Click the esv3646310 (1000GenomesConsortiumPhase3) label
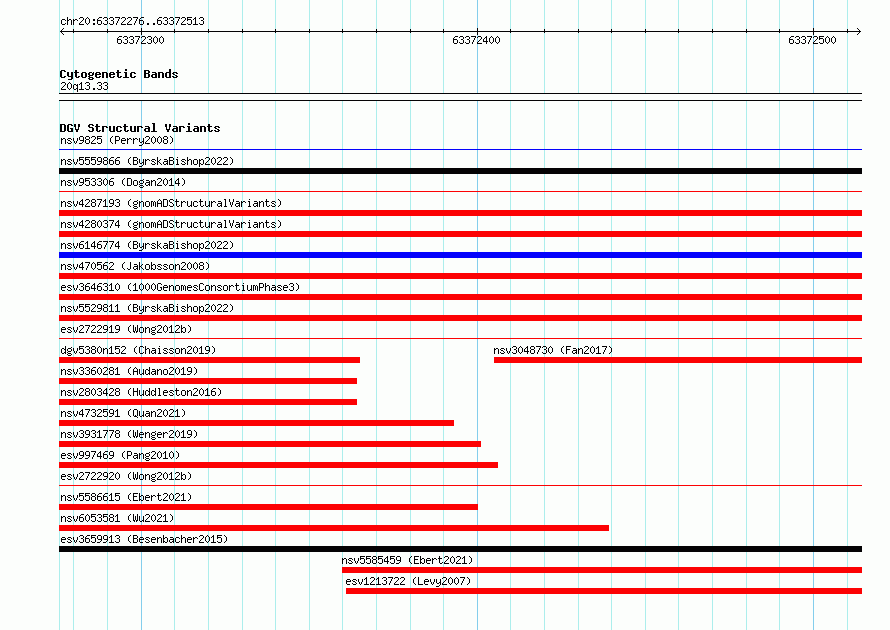The image size is (890, 630). pos(180,287)
